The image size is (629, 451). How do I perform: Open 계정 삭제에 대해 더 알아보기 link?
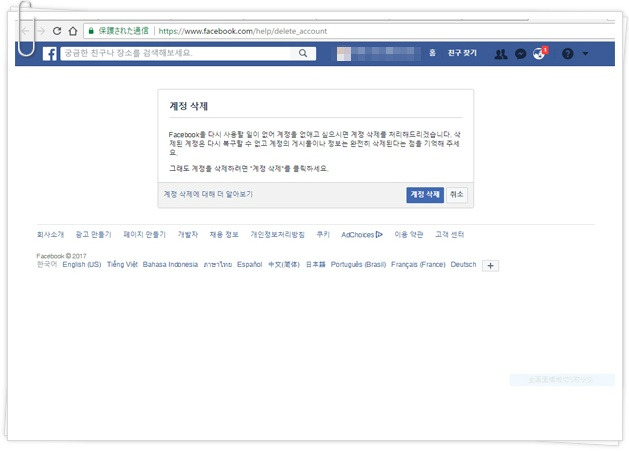click(x=208, y=194)
